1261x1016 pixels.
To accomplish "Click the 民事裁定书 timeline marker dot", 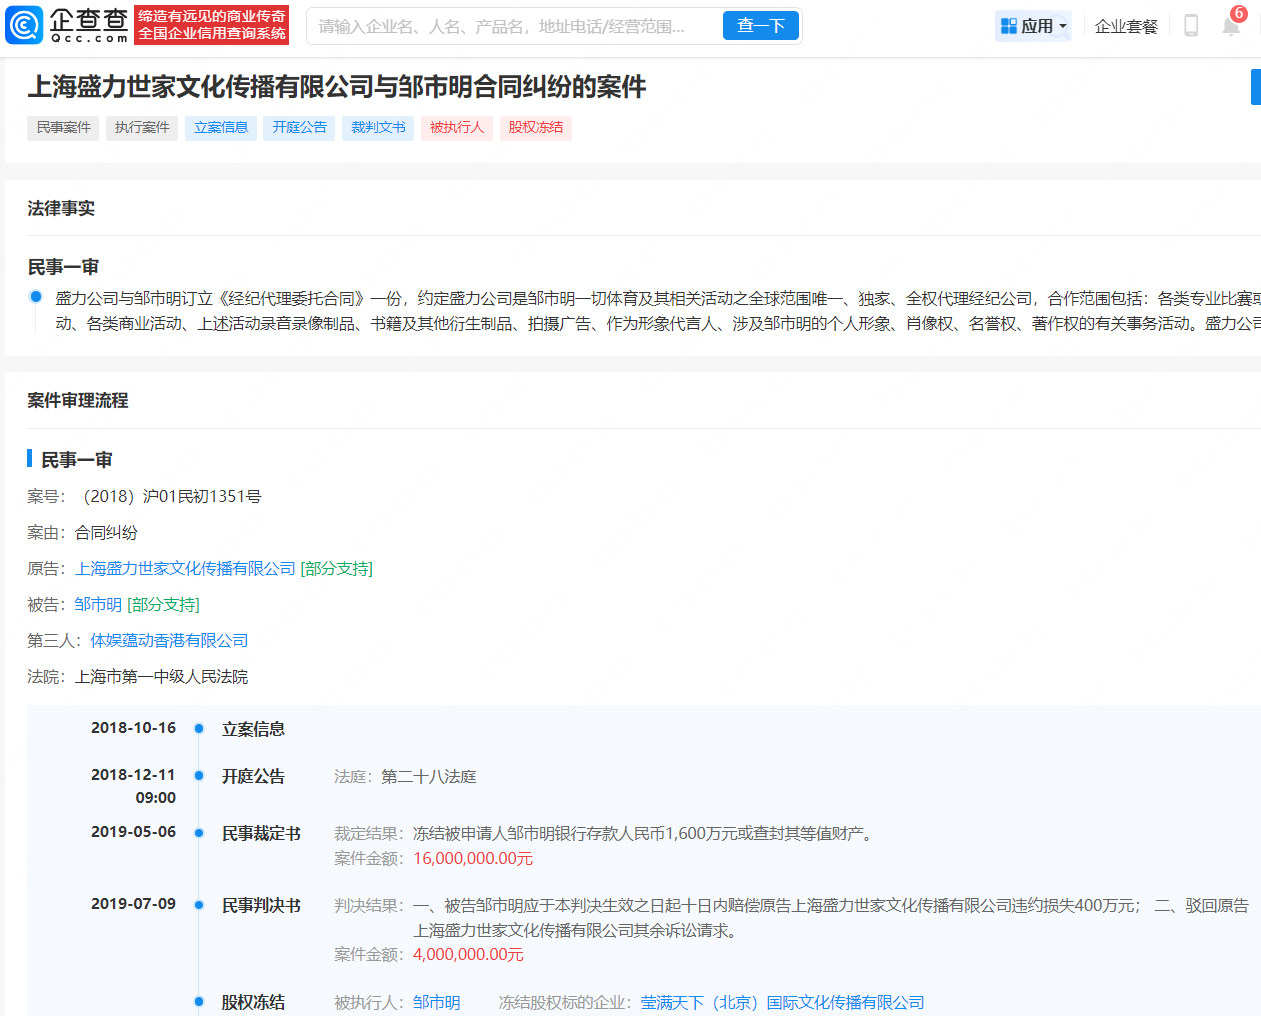I will (x=199, y=833).
